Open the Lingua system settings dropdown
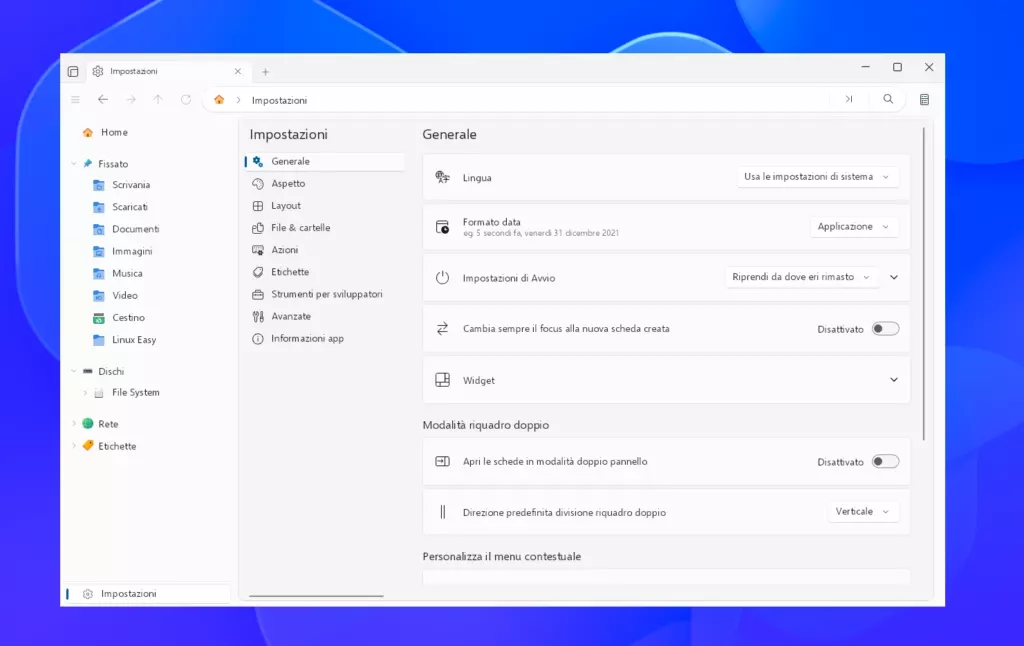Screen dimensions: 1024x646 (x=817, y=176)
